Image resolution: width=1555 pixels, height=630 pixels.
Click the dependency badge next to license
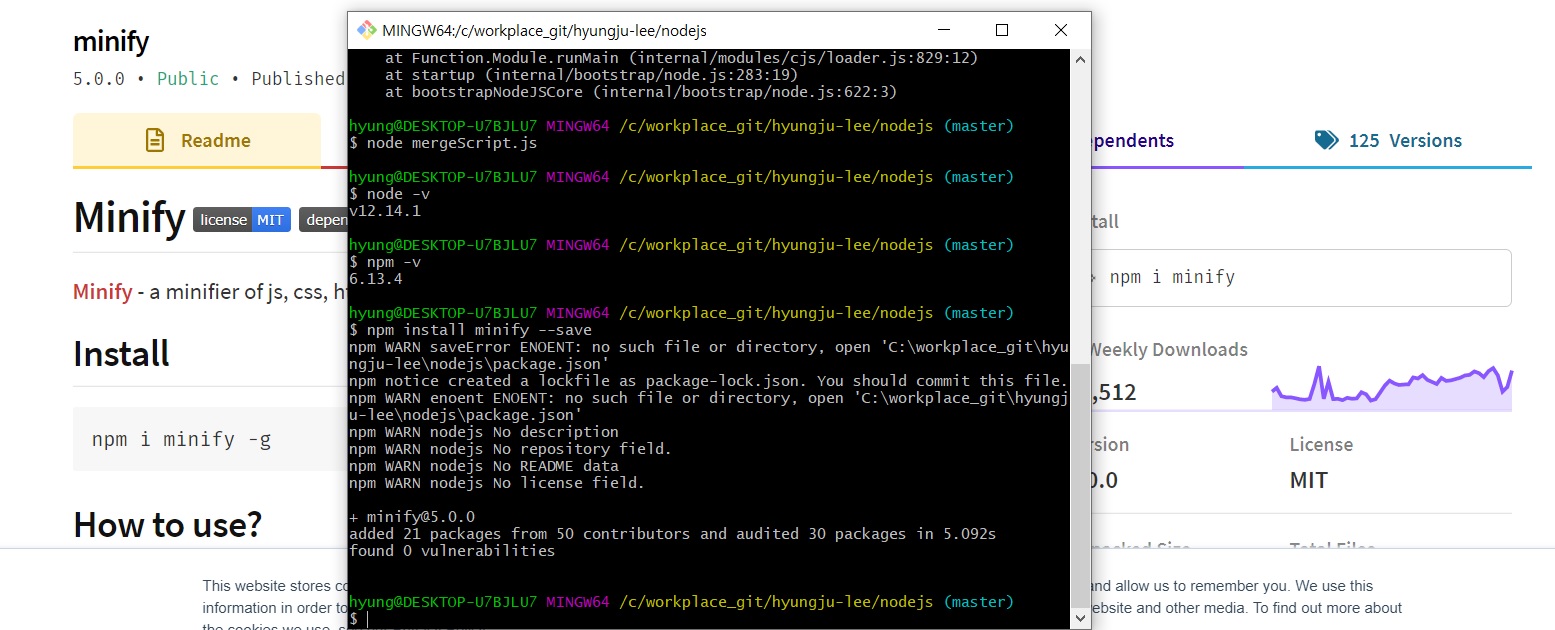tap(324, 220)
